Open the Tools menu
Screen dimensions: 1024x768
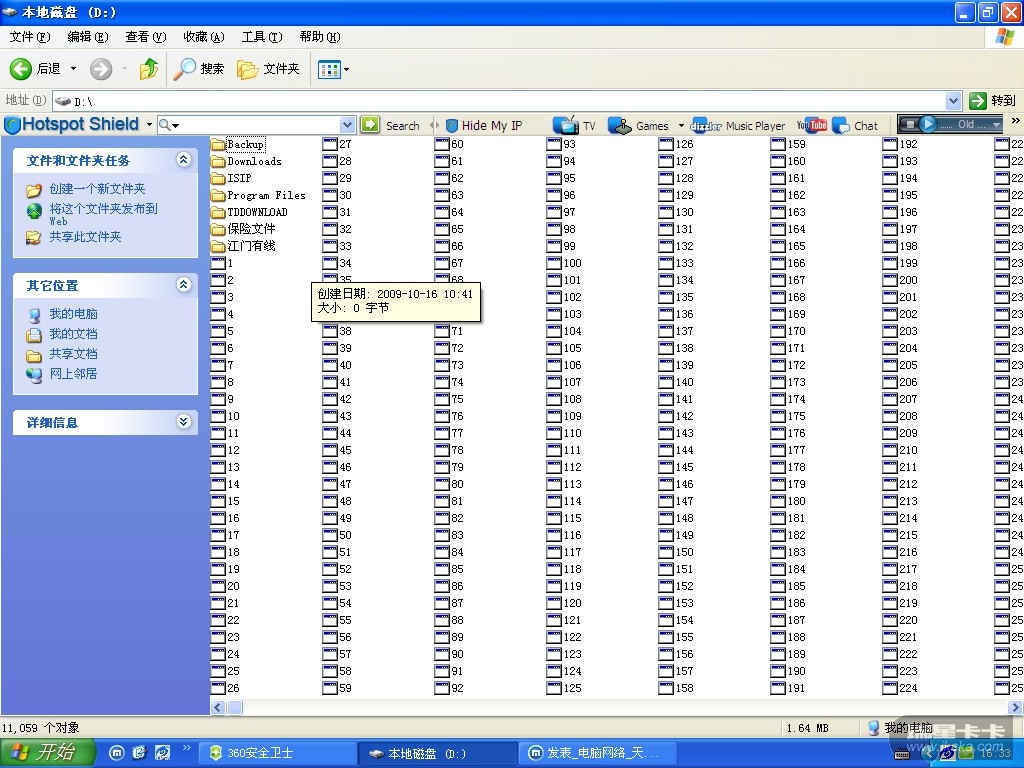262,37
